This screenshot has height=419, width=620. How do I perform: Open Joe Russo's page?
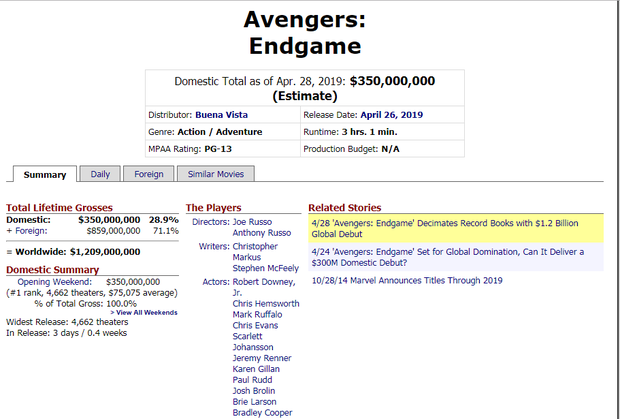tap(252, 222)
